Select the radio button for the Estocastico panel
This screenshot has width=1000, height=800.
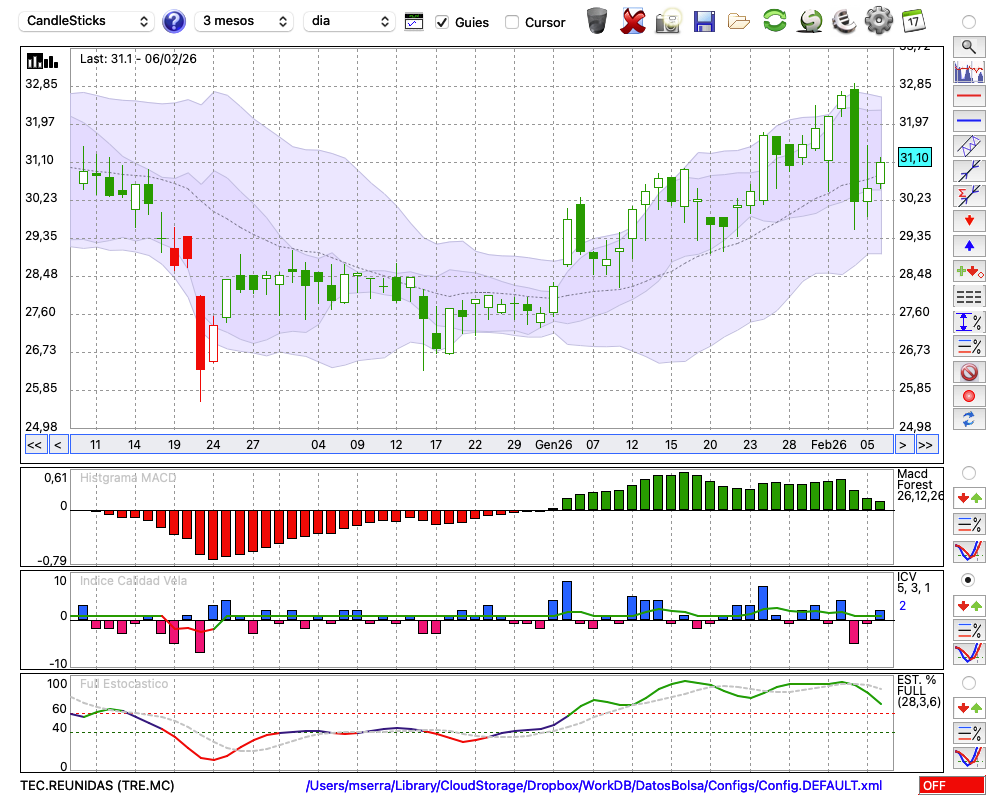point(969,683)
